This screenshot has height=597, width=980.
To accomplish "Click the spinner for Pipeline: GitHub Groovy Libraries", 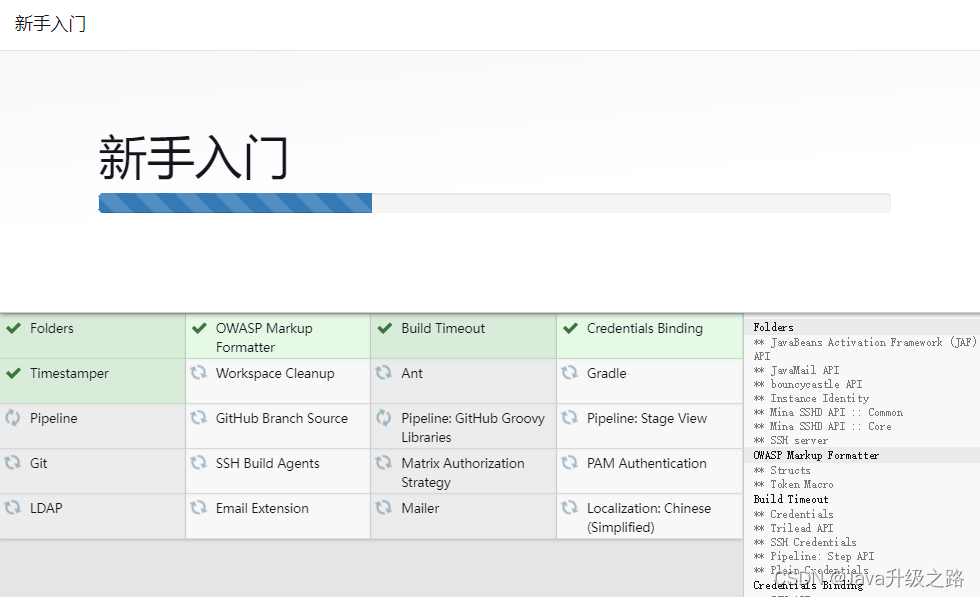I will (x=384, y=418).
